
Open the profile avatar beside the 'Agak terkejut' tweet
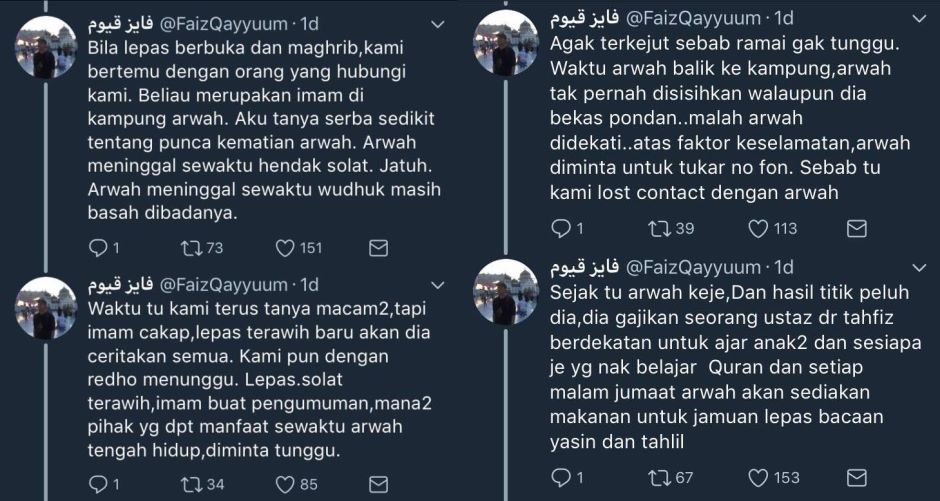(x=505, y=42)
